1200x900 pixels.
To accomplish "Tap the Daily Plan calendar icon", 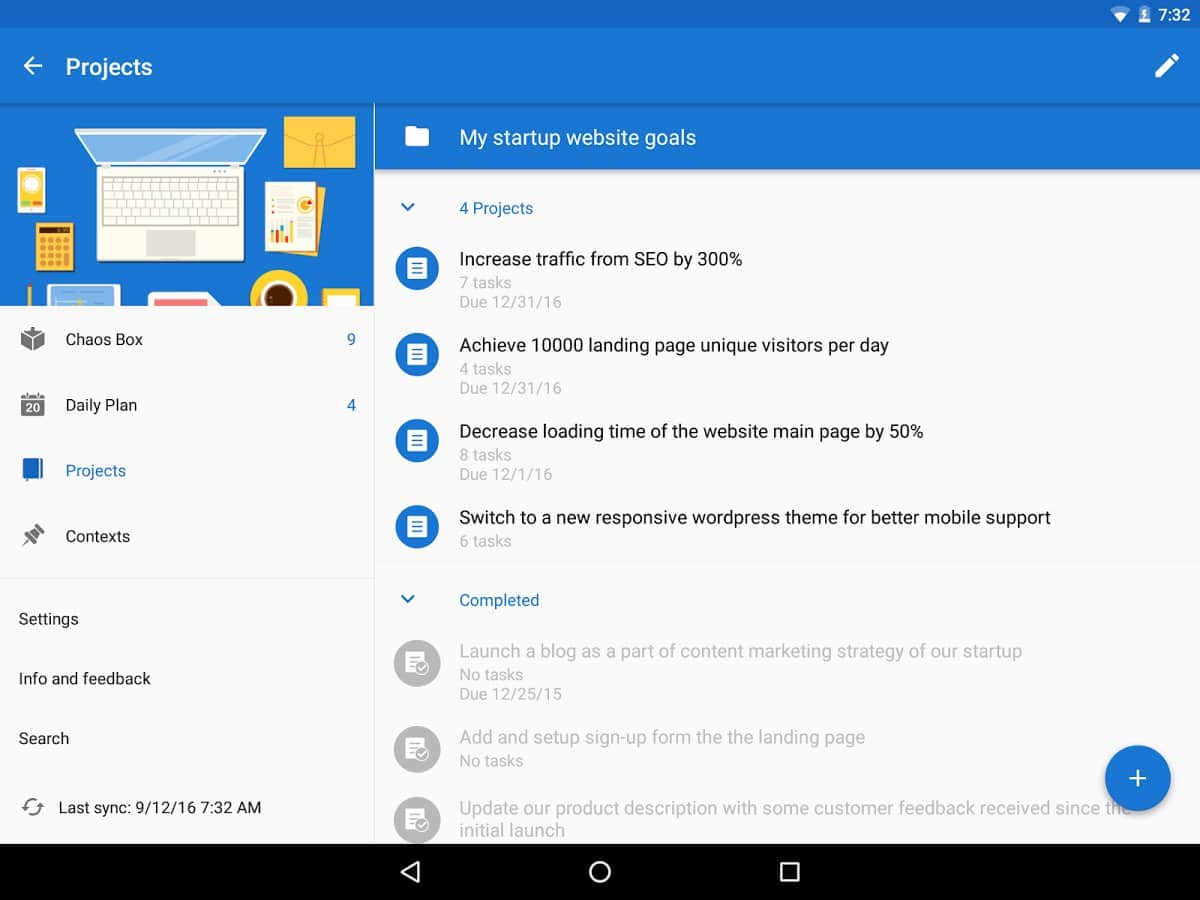I will coord(33,405).
